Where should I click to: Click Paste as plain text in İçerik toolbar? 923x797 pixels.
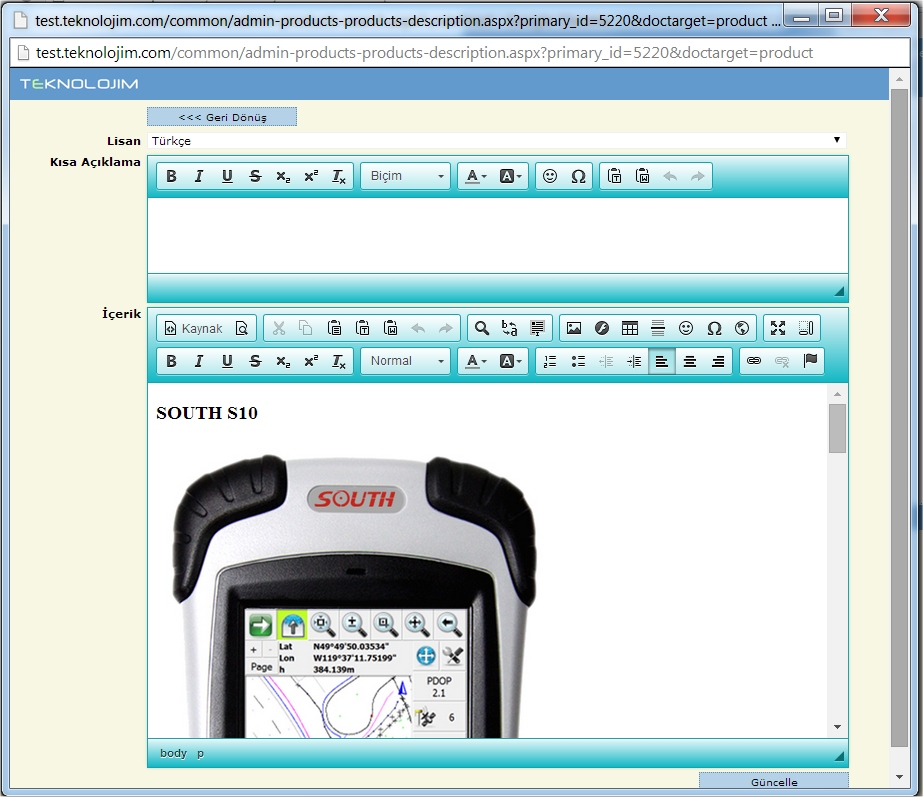362,328
